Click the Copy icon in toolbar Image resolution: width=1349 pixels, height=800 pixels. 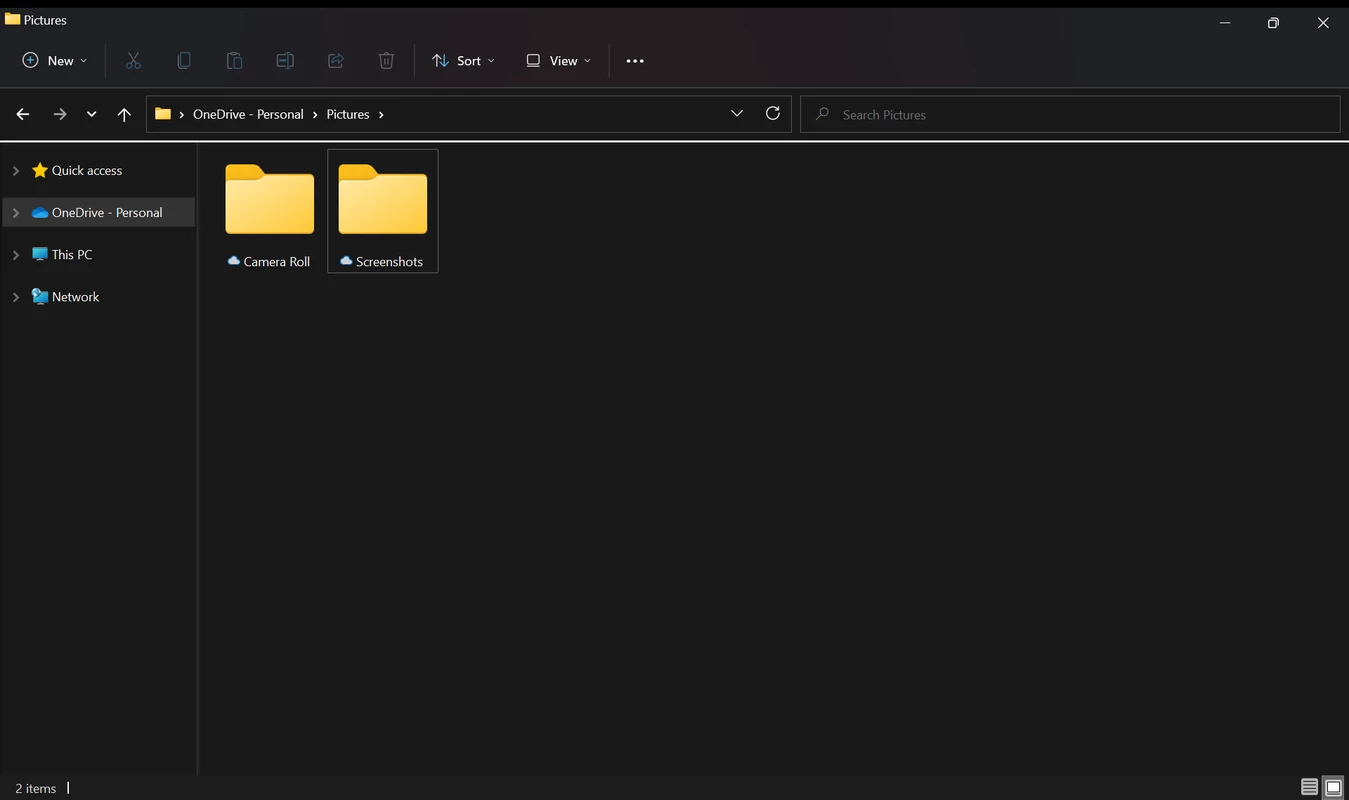click(184, 61)
